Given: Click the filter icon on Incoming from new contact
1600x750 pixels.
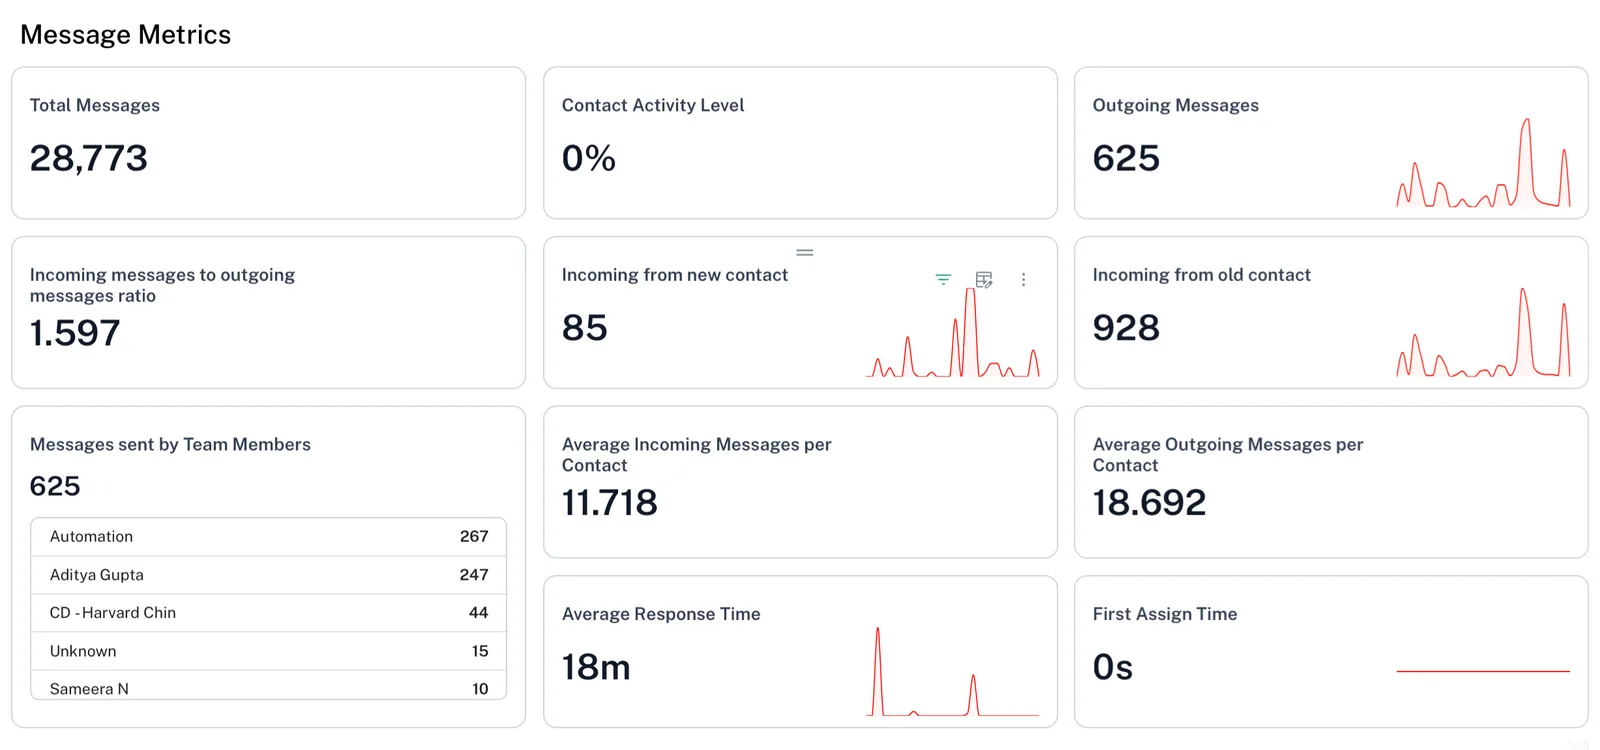Looking at the screenshot, I should 943,280.
